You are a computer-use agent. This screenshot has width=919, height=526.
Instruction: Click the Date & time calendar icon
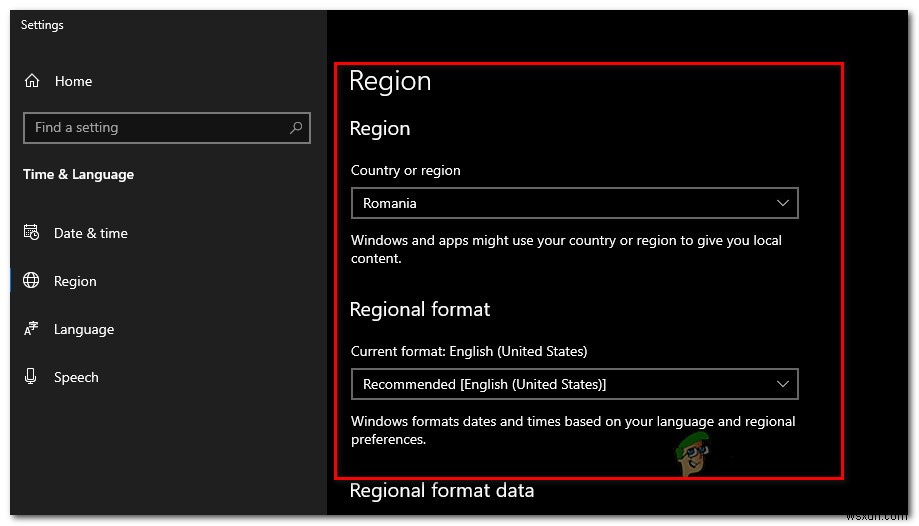point(31,232)
